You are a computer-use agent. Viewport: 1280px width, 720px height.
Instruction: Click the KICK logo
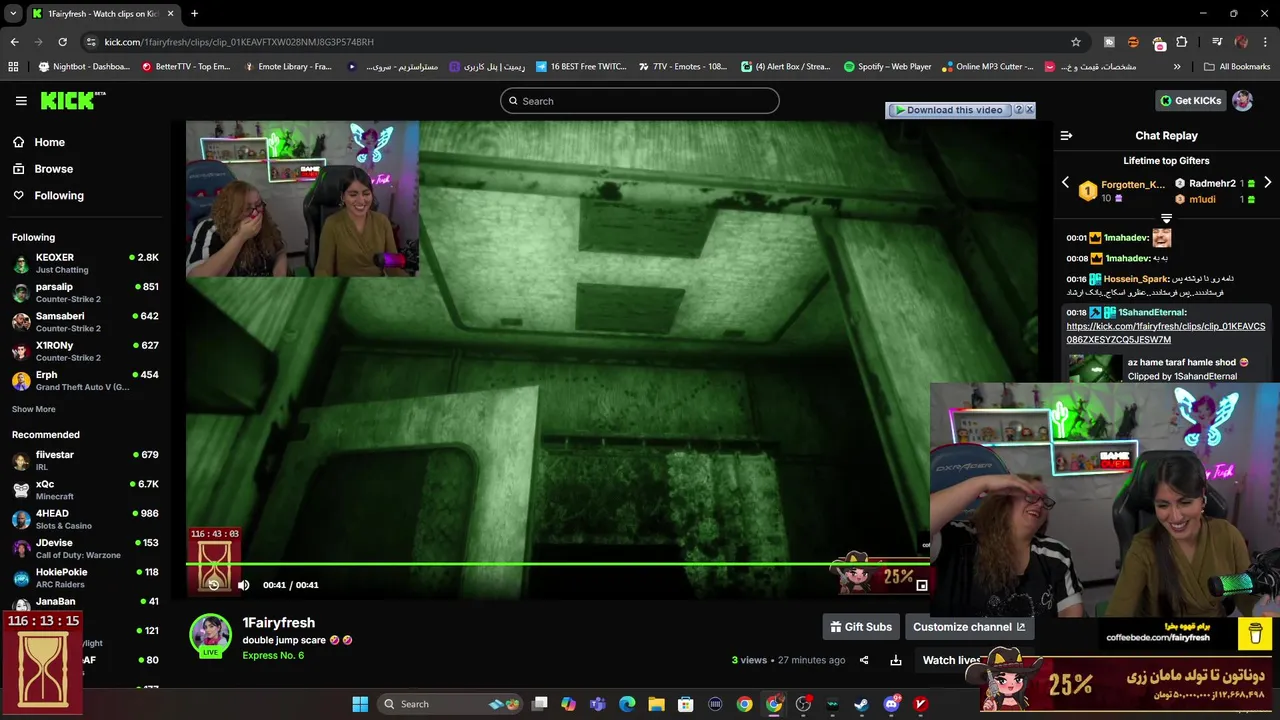(73, 100)
